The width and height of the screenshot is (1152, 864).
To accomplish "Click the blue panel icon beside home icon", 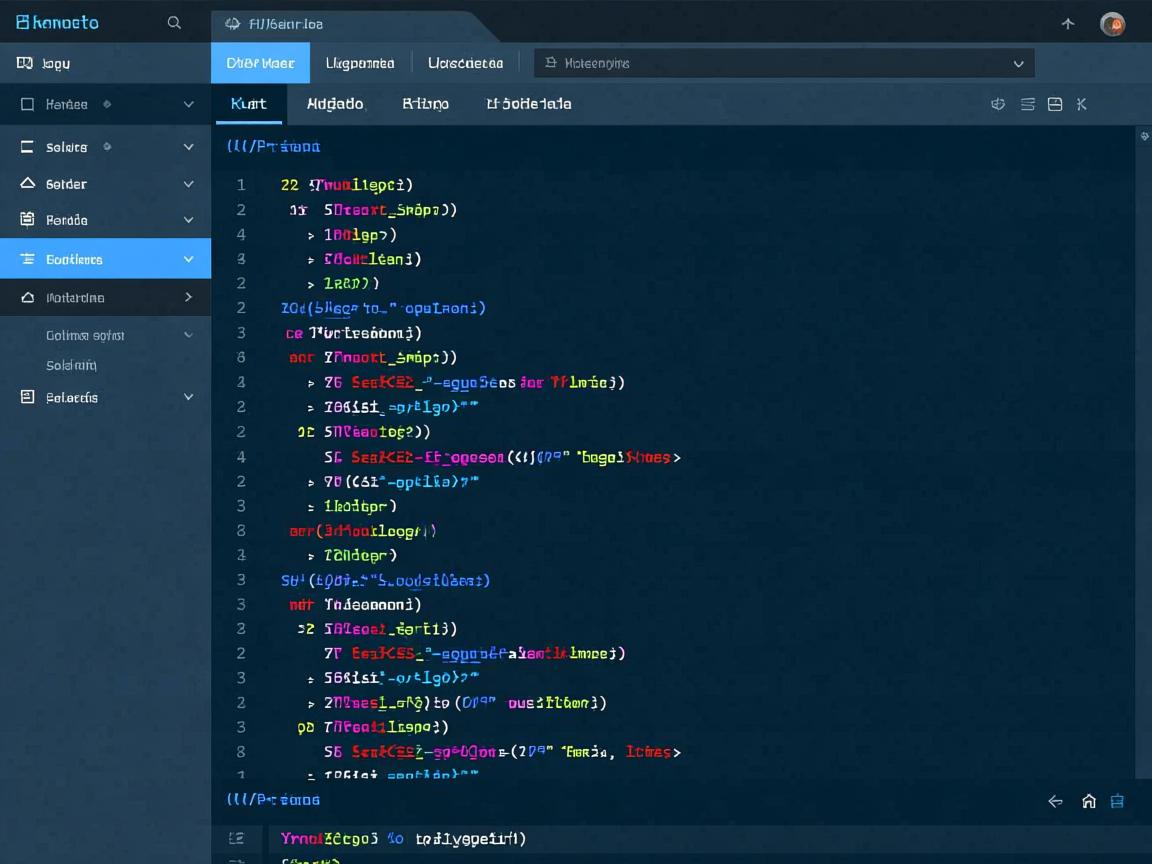I will point(1118,801).
